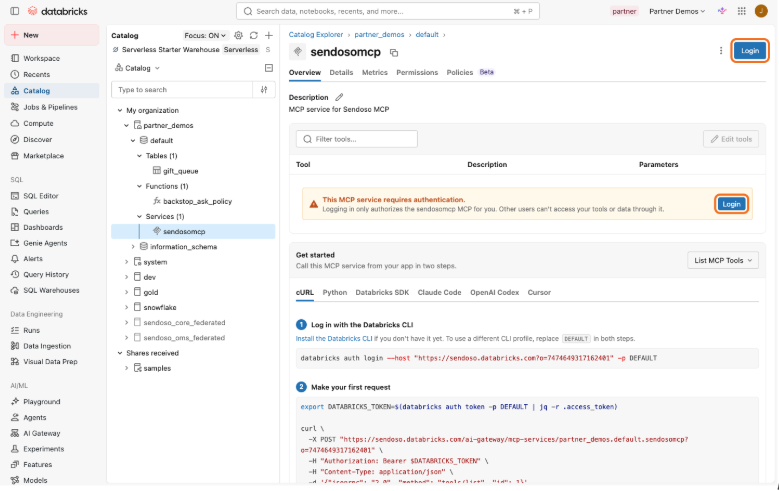
Task: Select the Claude Code tab
Action: pos(439,292)
